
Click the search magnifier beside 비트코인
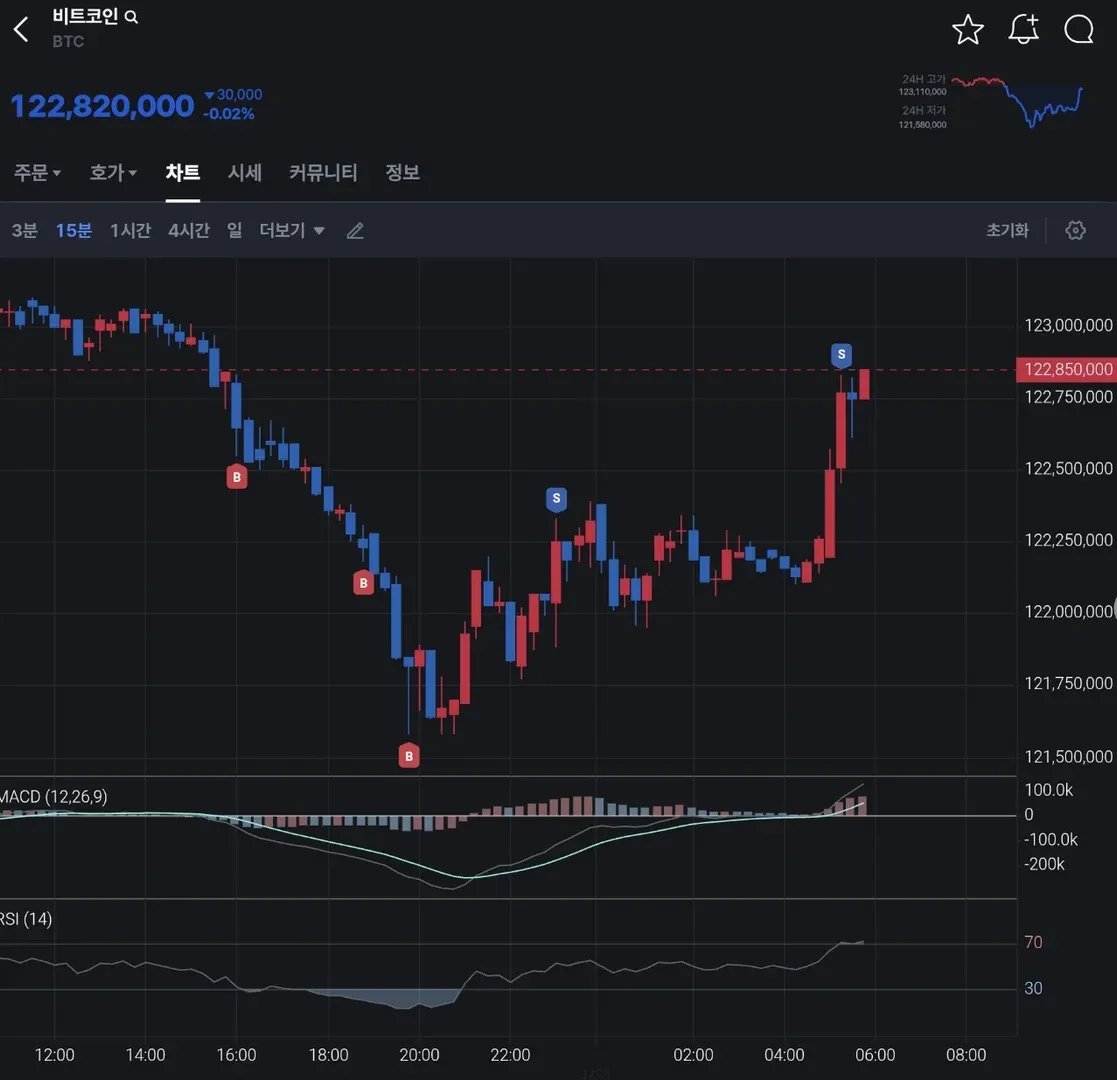point(131,17)
